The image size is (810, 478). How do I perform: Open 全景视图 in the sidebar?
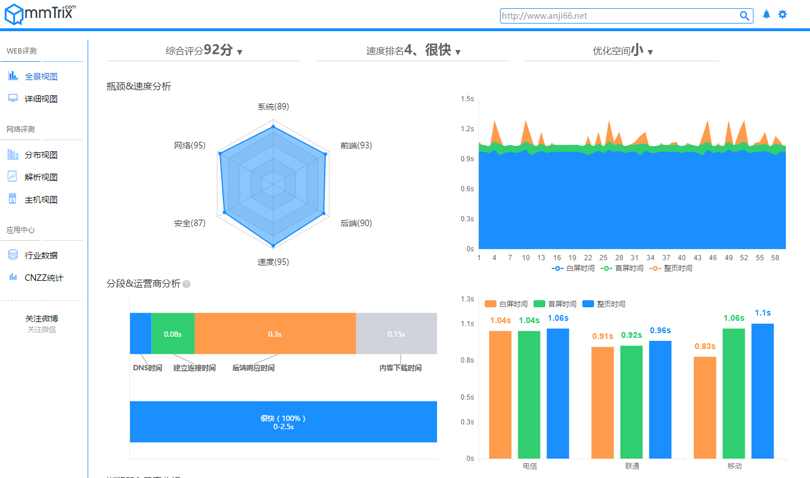(x=41, y=76)
